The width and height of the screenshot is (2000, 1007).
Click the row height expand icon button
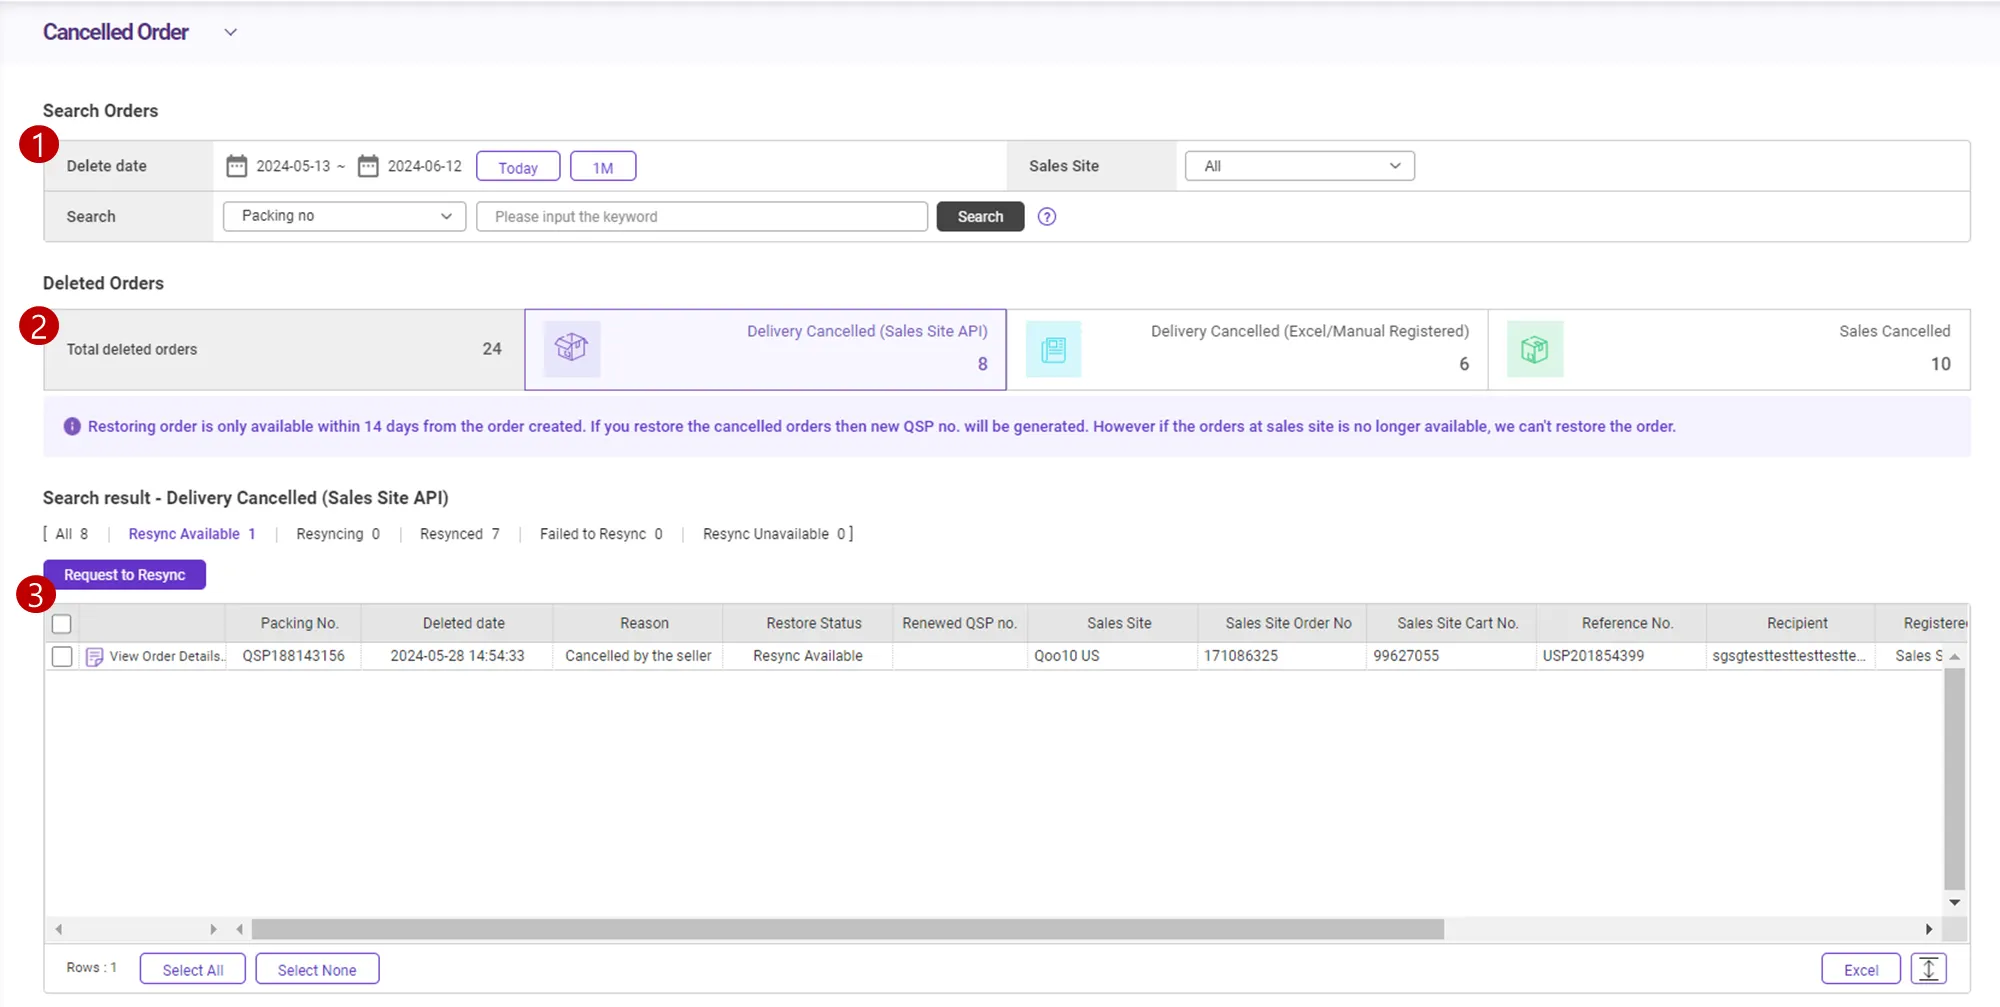[1929, 969]
